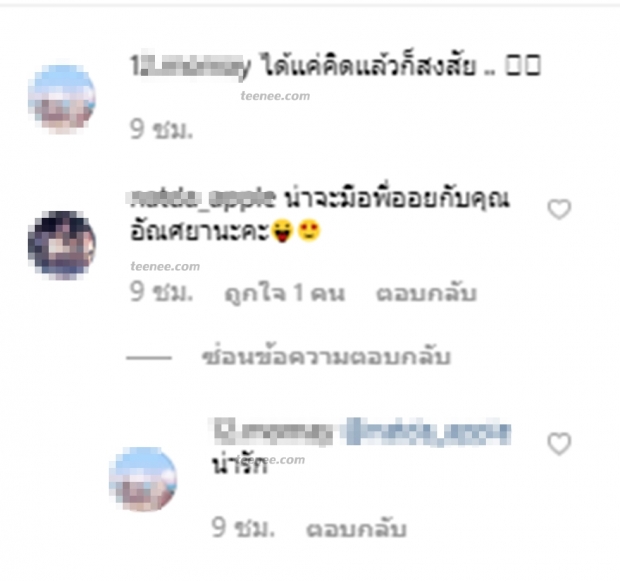Click the 9 ชม. timestamp beside ถูกใจ 1 คน
This screenshot has width=620, height=581.
[x=161, y=293]
